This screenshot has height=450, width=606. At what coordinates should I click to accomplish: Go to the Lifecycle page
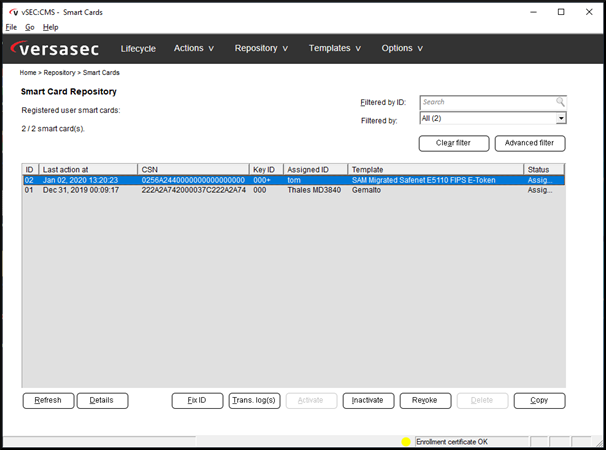point(138,49)
